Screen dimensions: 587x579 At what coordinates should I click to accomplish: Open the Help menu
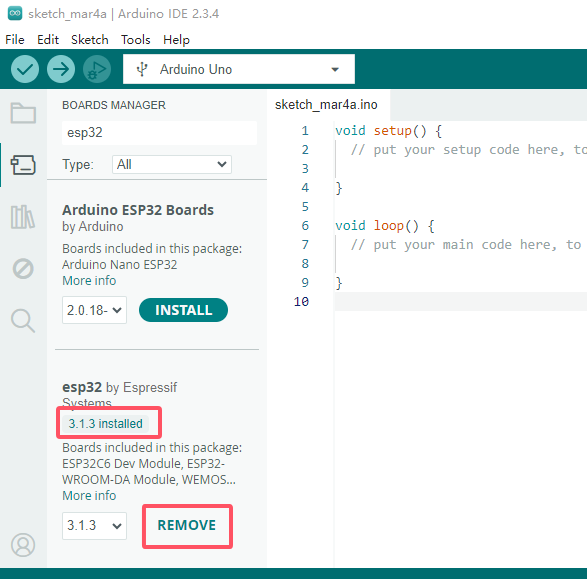176,40
